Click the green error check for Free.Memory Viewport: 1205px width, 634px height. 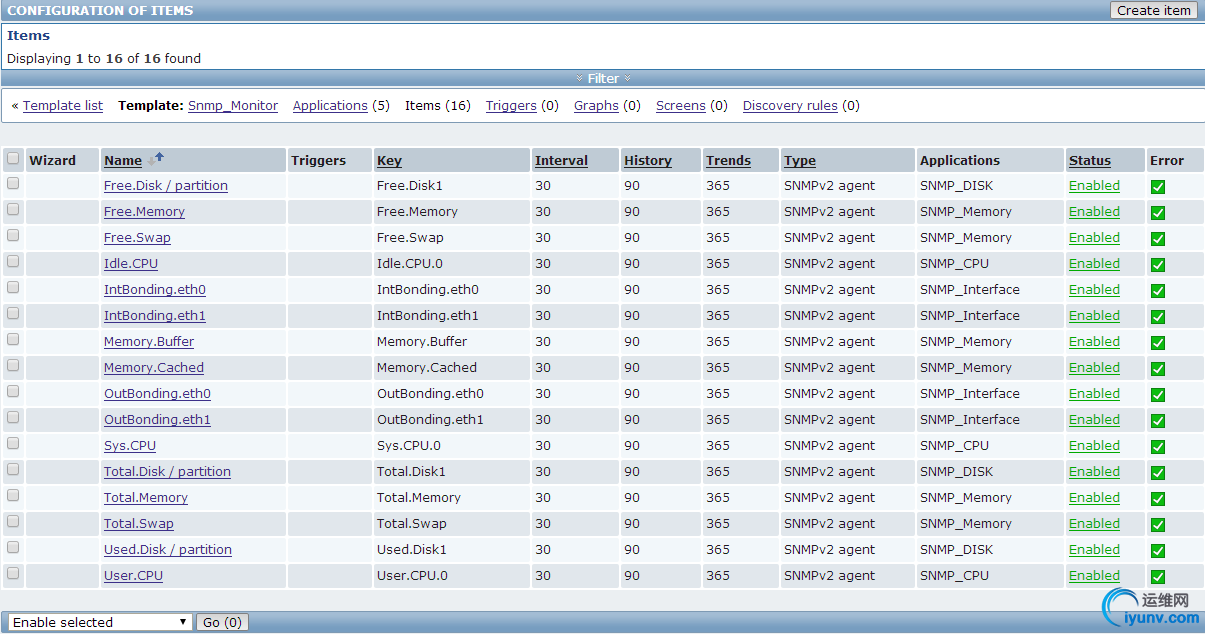[x=1158, y=212]
